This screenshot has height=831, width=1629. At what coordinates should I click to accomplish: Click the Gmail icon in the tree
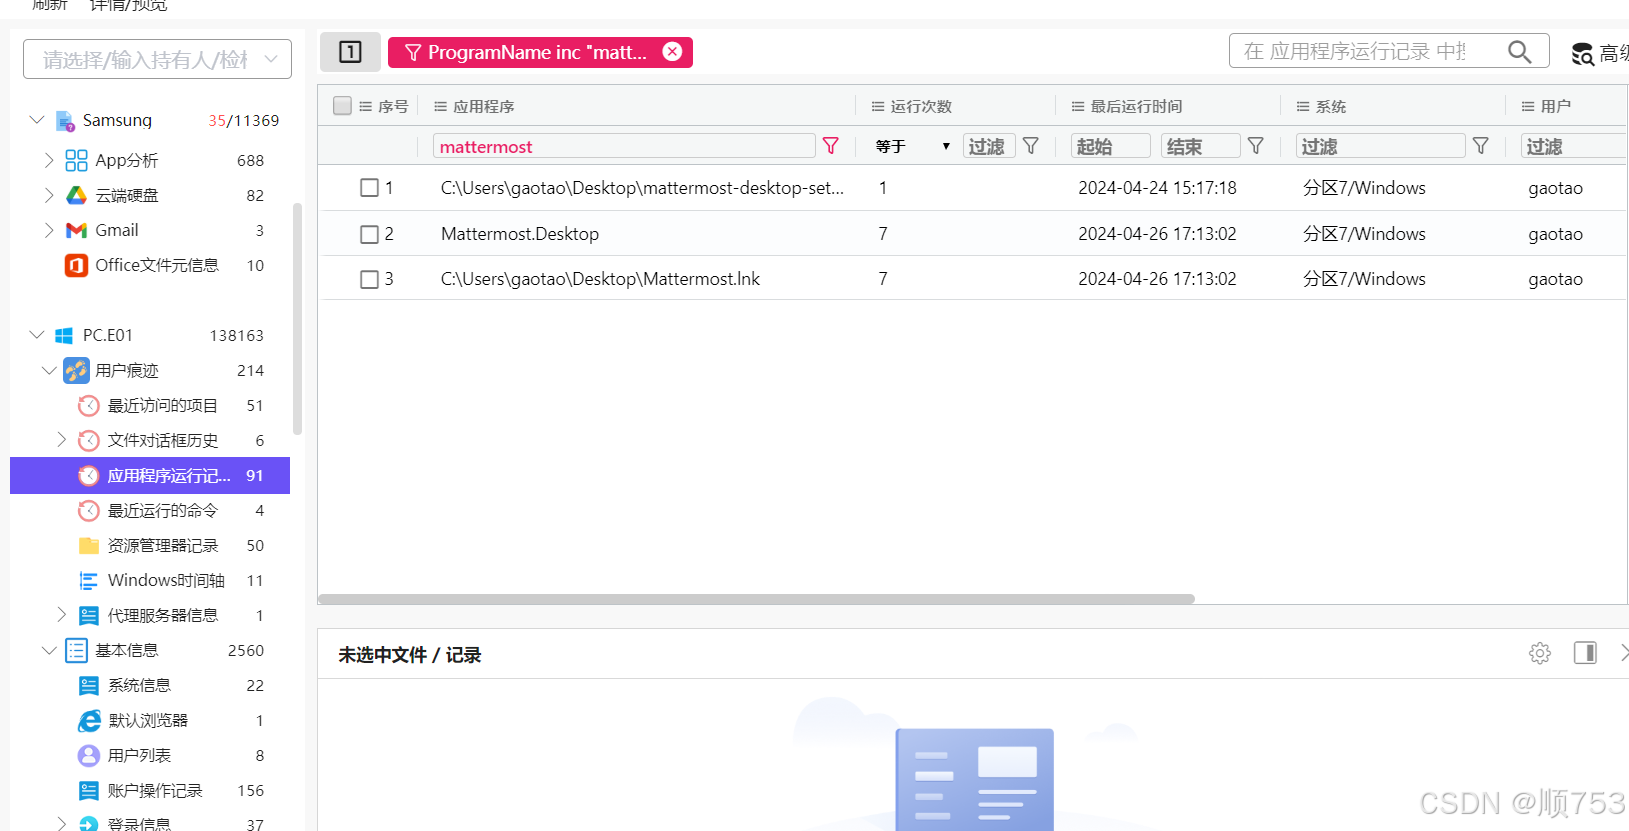[76, 230]
